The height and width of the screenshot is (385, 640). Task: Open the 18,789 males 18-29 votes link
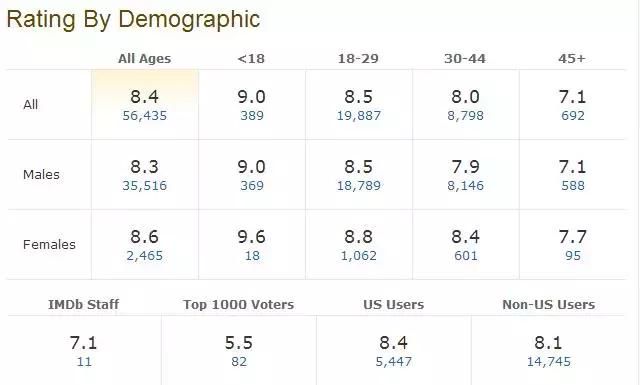(x=358, y=186)
